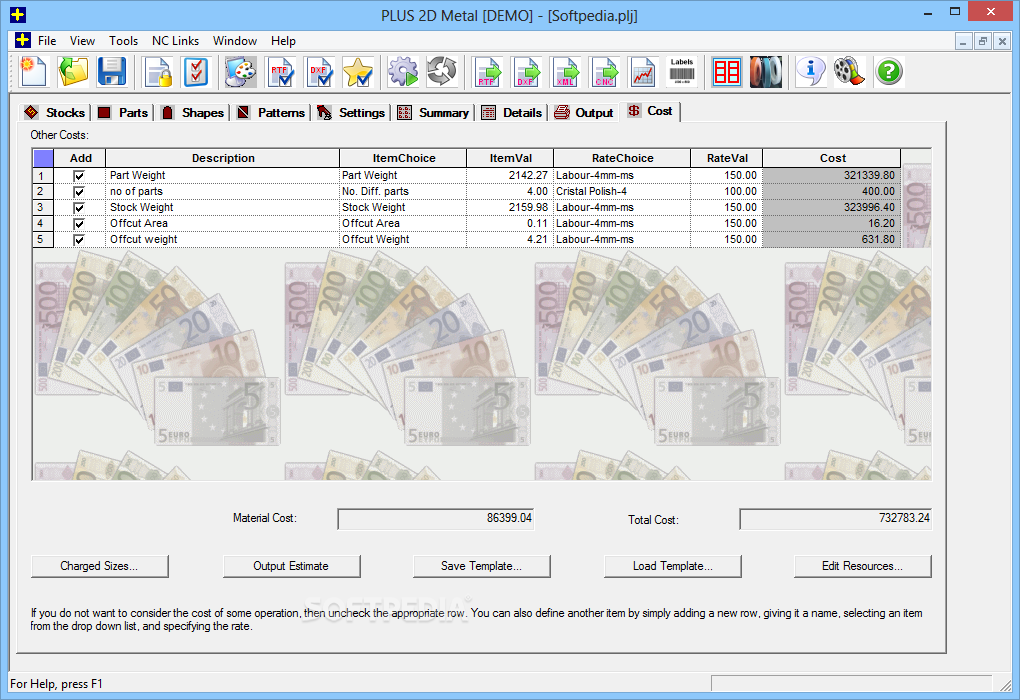Open RateChoice cell in Stock Weight row
The width and height of the screenshot is (1020, 700).
click(622, 208)
